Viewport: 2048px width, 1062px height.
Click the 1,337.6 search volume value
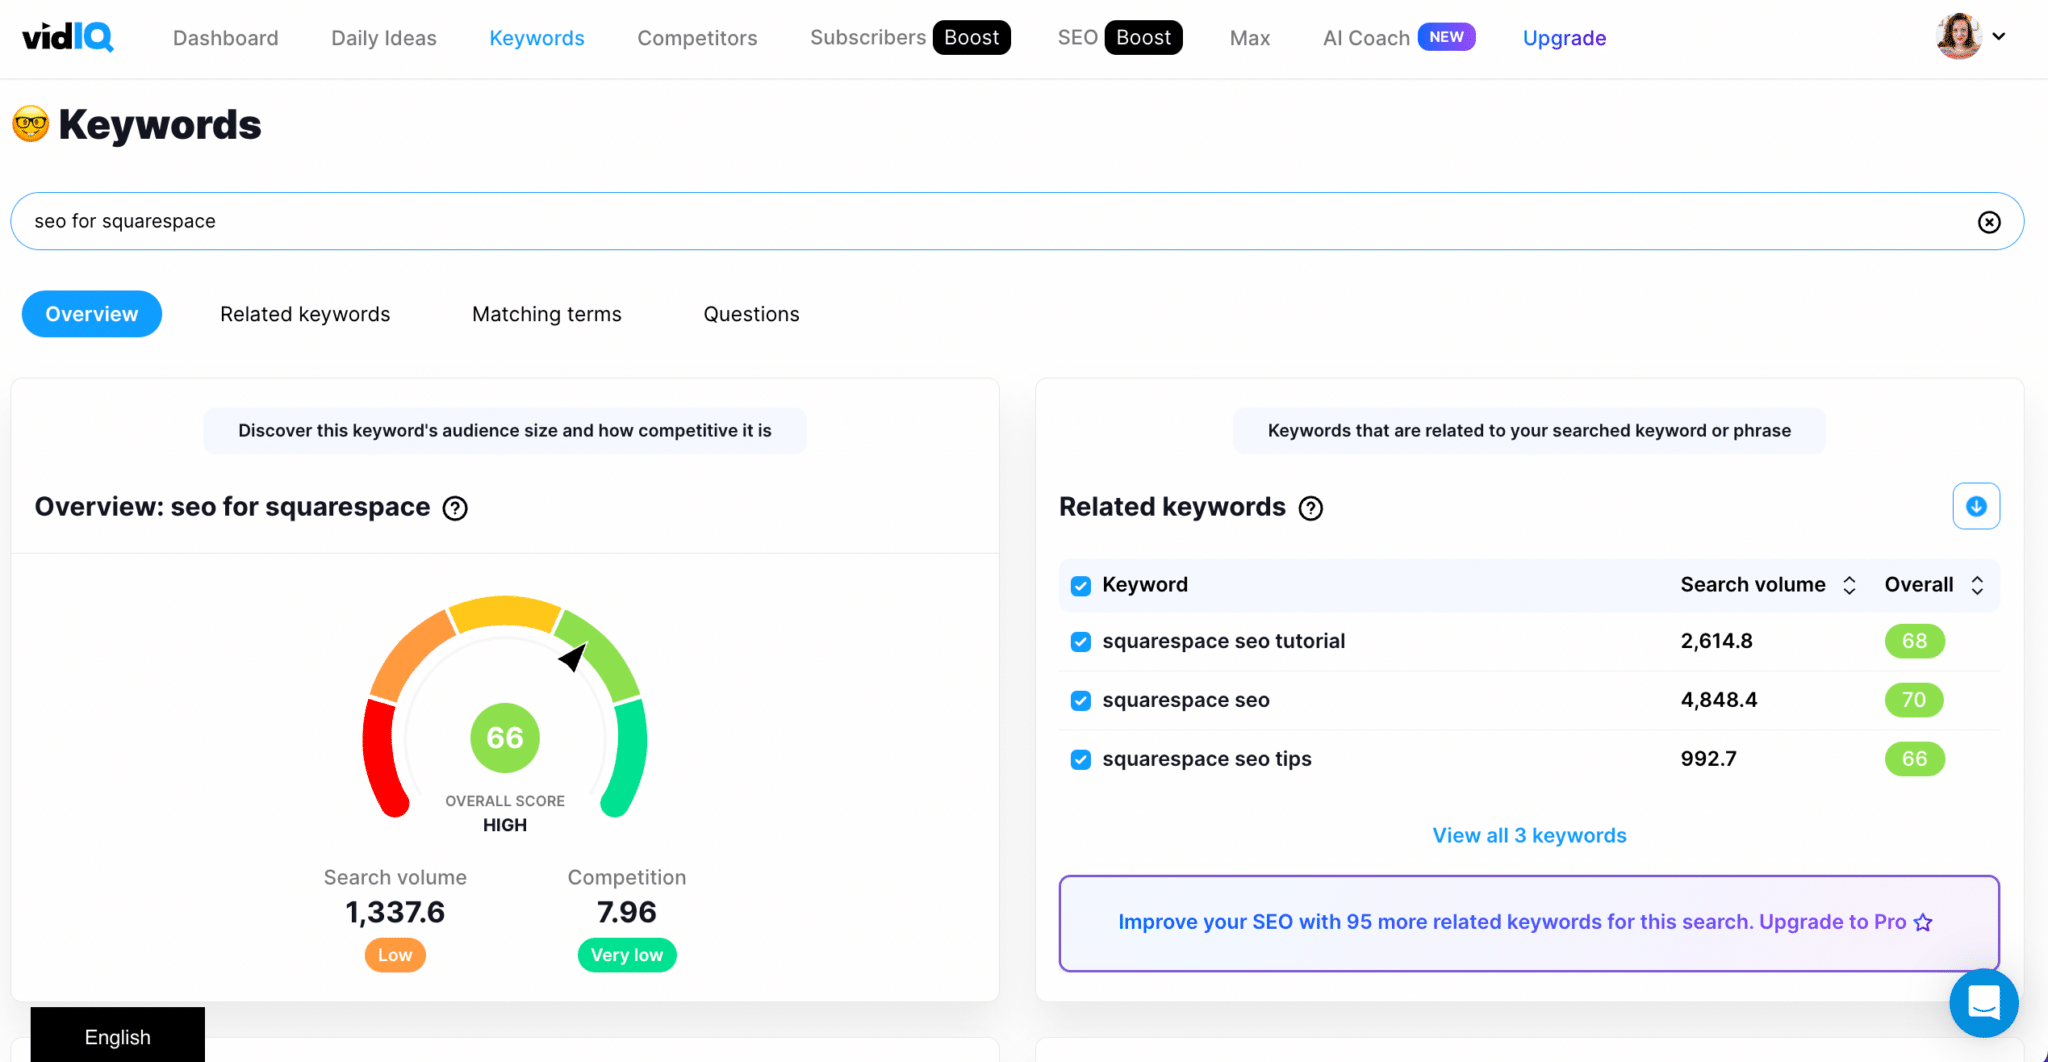tap(395, 912)
